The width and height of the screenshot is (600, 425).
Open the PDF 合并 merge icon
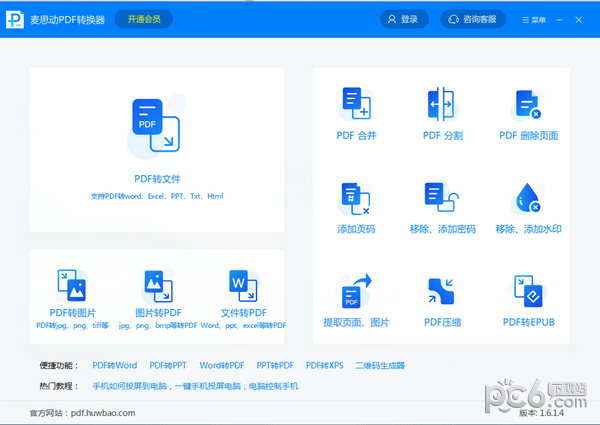[x=356, y=103]
